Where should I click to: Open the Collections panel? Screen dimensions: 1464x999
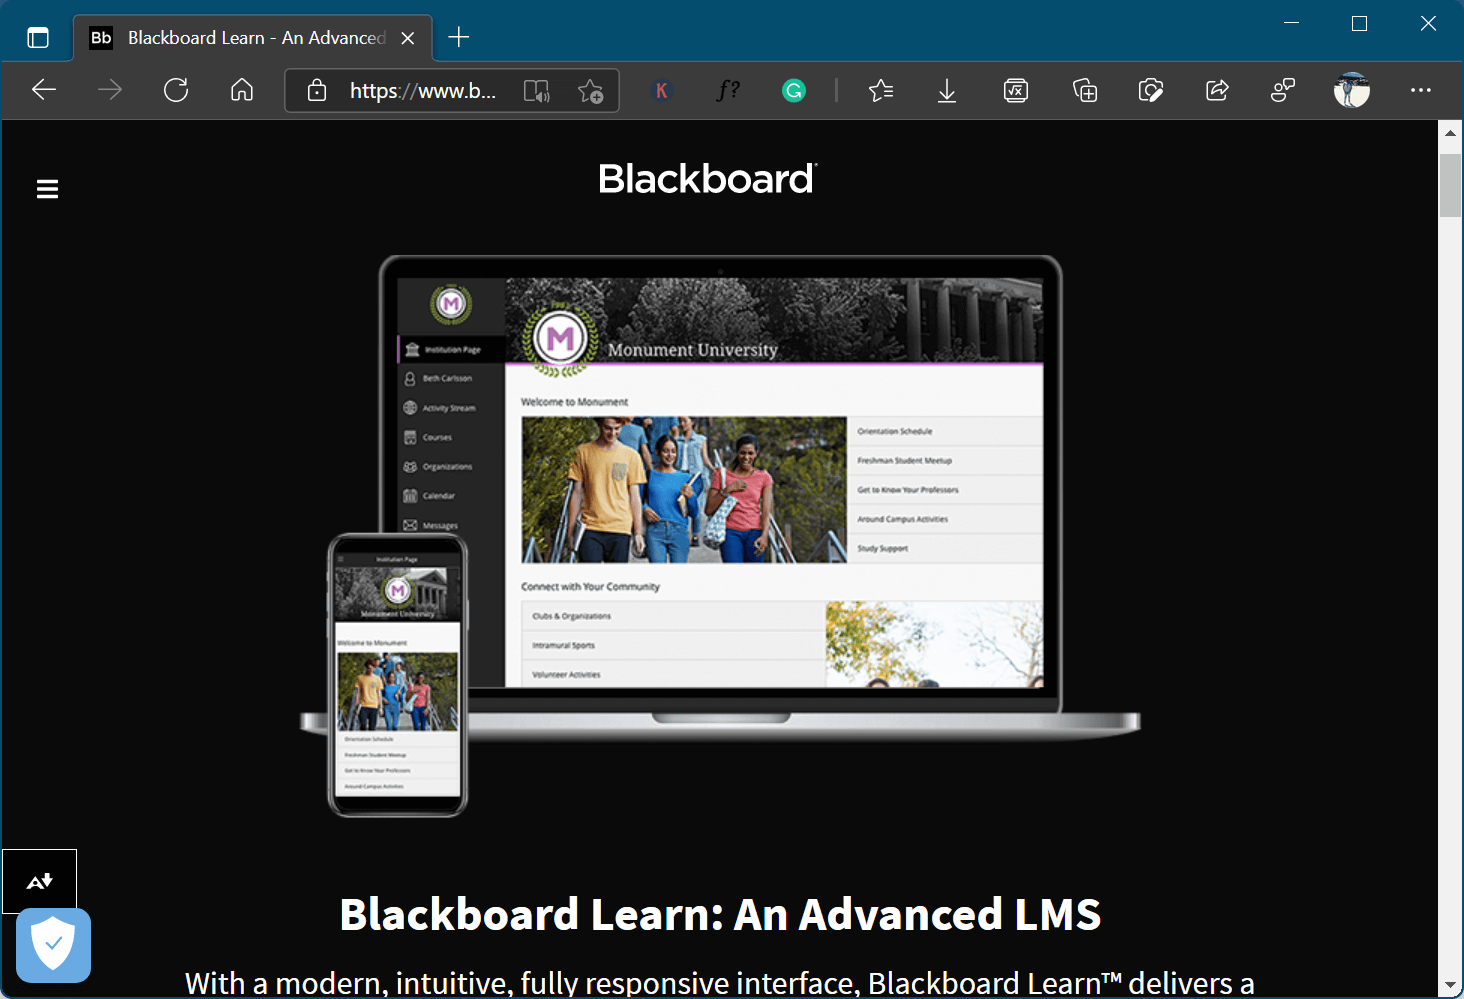[x=1085, y=91]
